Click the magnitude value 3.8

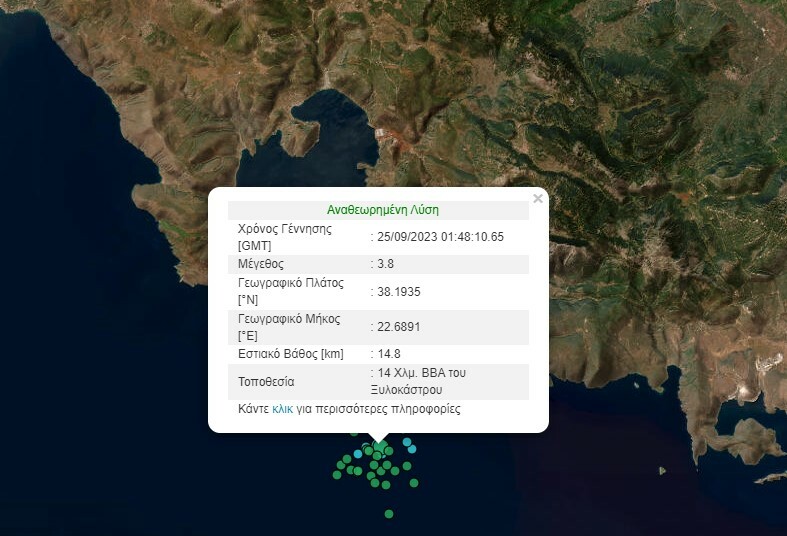(x=386, y=264)
